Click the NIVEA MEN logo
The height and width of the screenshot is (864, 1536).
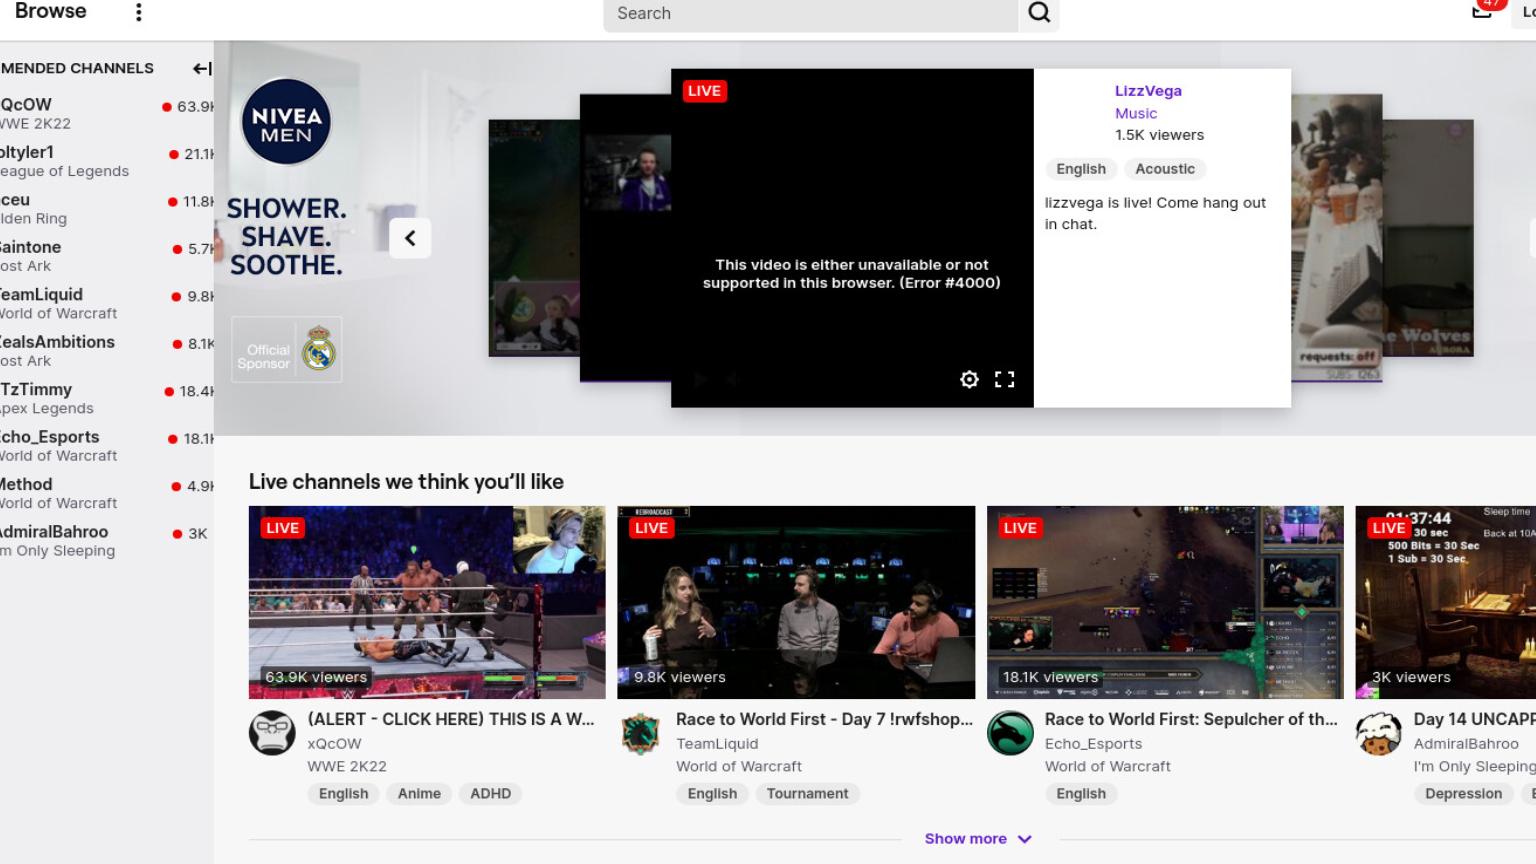pyautogui.click(x=286, y=122)
